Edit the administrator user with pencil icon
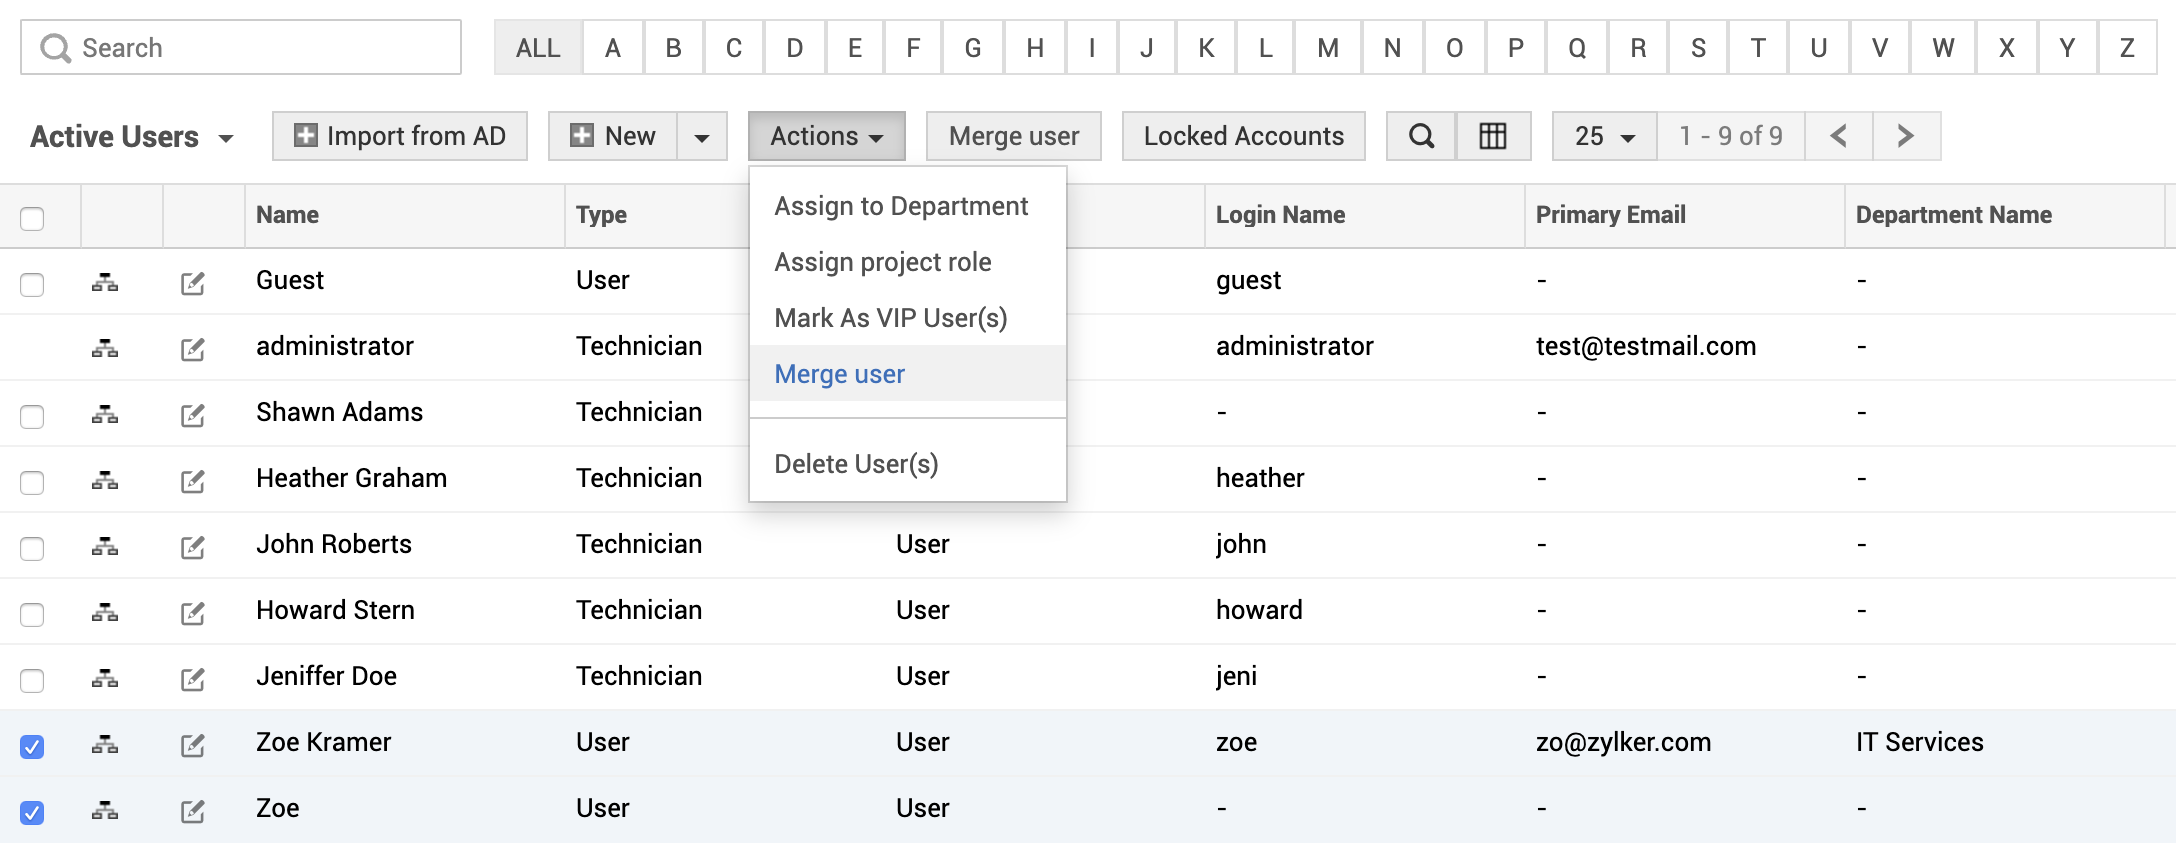This screenshot has width=2176, height=845. click(193, 349)
